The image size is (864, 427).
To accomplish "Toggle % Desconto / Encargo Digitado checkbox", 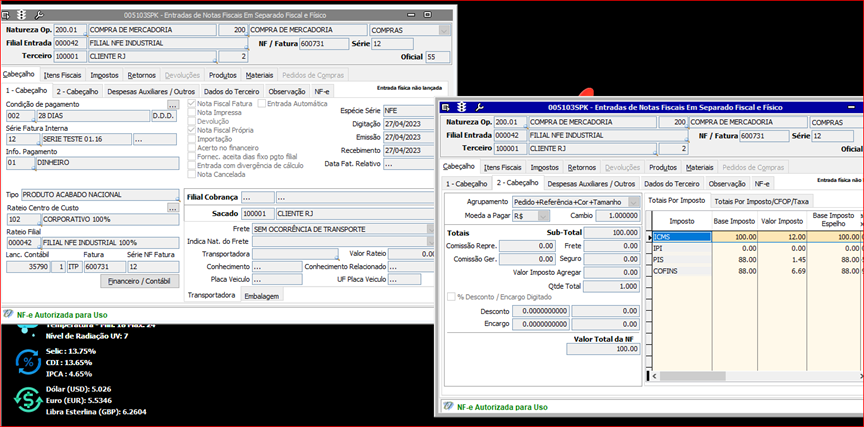I will (452, 297).
